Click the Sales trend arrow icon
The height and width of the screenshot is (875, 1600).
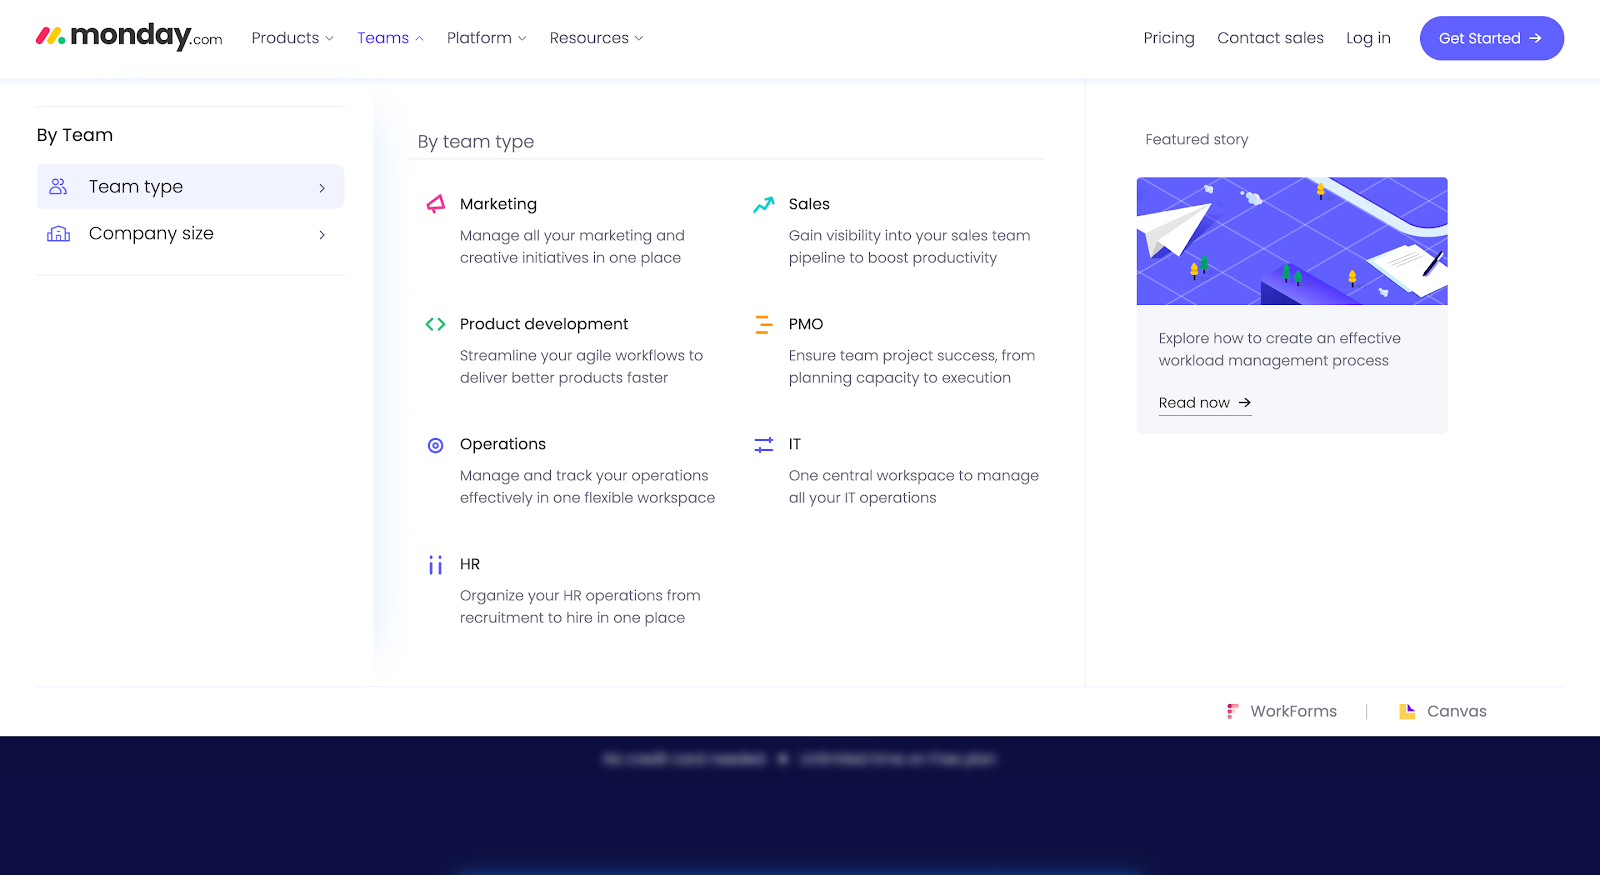point(764,204)
